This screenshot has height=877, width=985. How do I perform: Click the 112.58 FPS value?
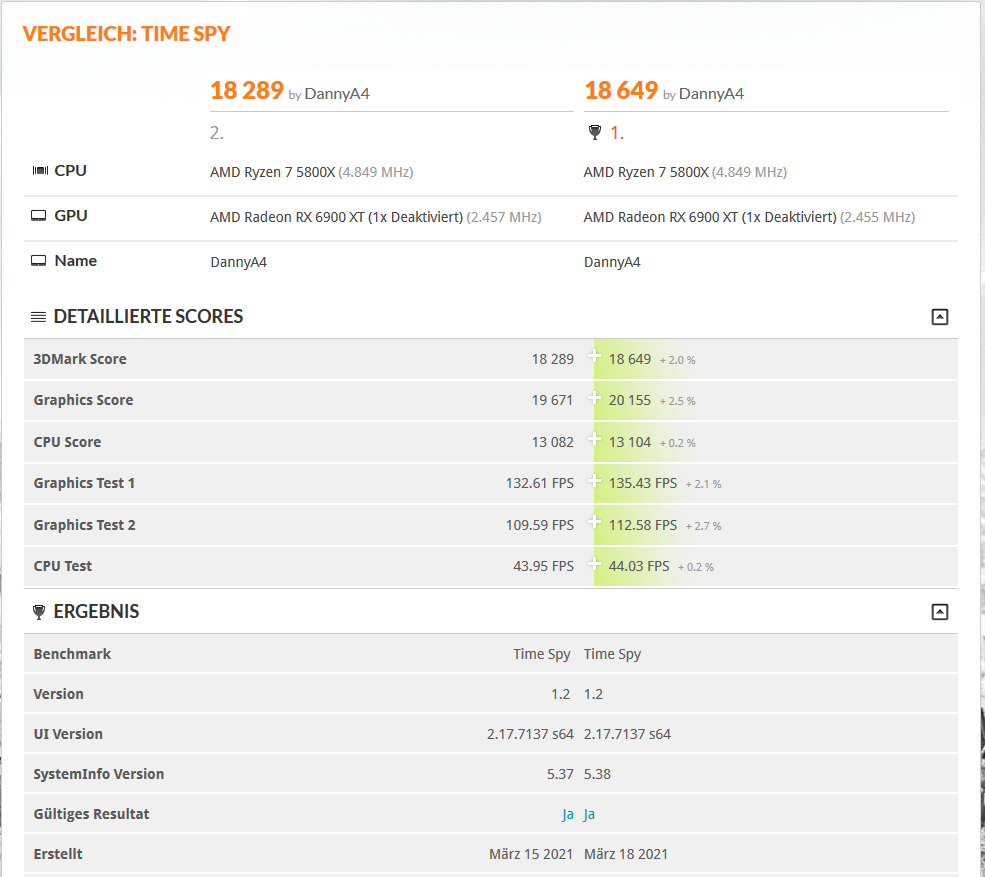pos(643,525)
